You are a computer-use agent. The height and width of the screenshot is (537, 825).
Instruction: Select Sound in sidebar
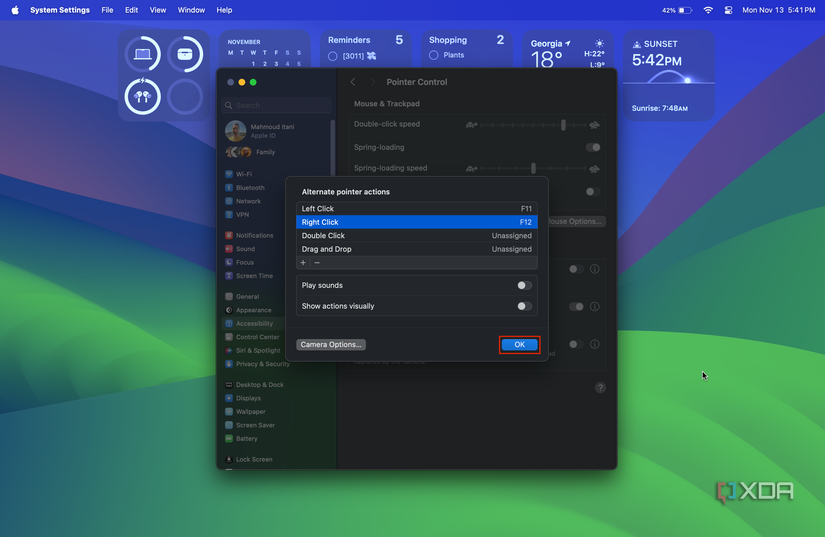coord(240,249)
